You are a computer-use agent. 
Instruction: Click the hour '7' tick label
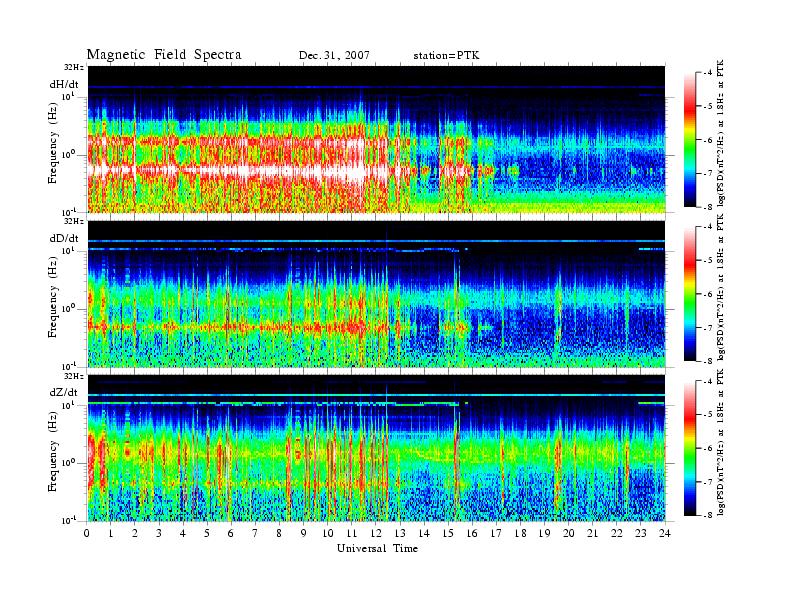click(255, 533)
